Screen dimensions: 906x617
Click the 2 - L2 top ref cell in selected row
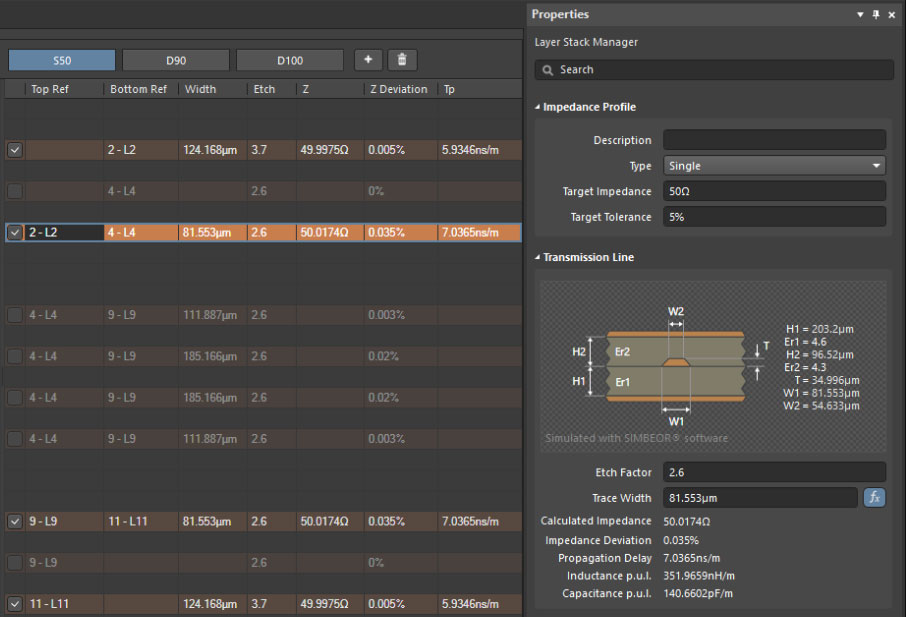(65, 232)
